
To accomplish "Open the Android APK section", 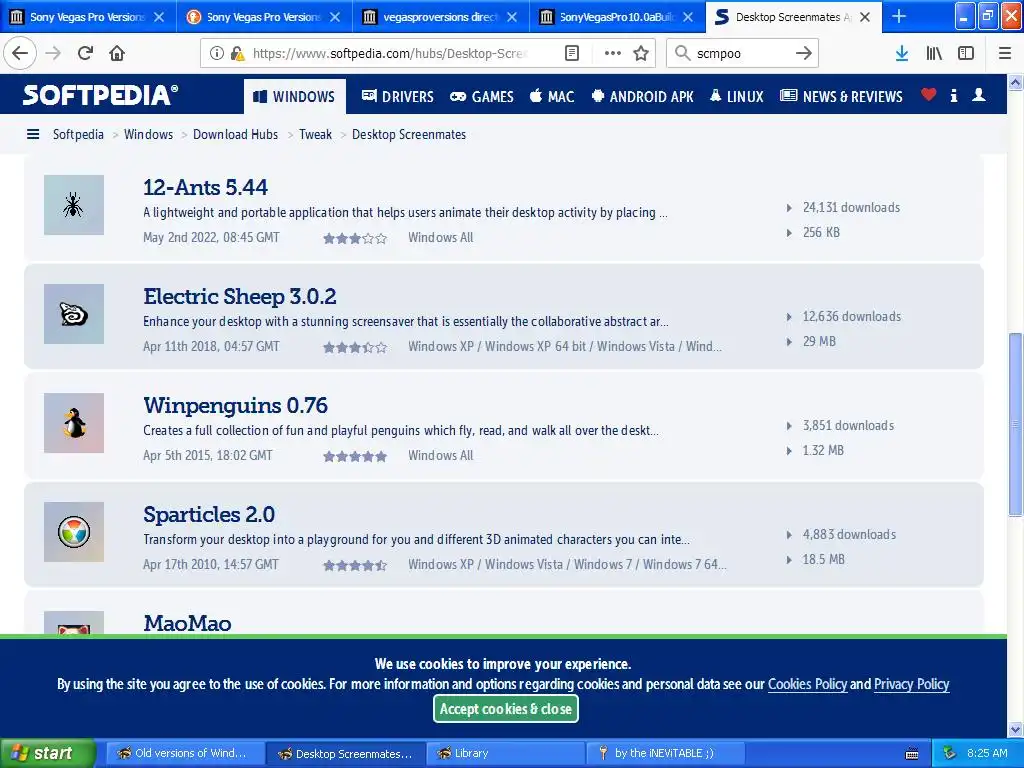I will (642, 97).
